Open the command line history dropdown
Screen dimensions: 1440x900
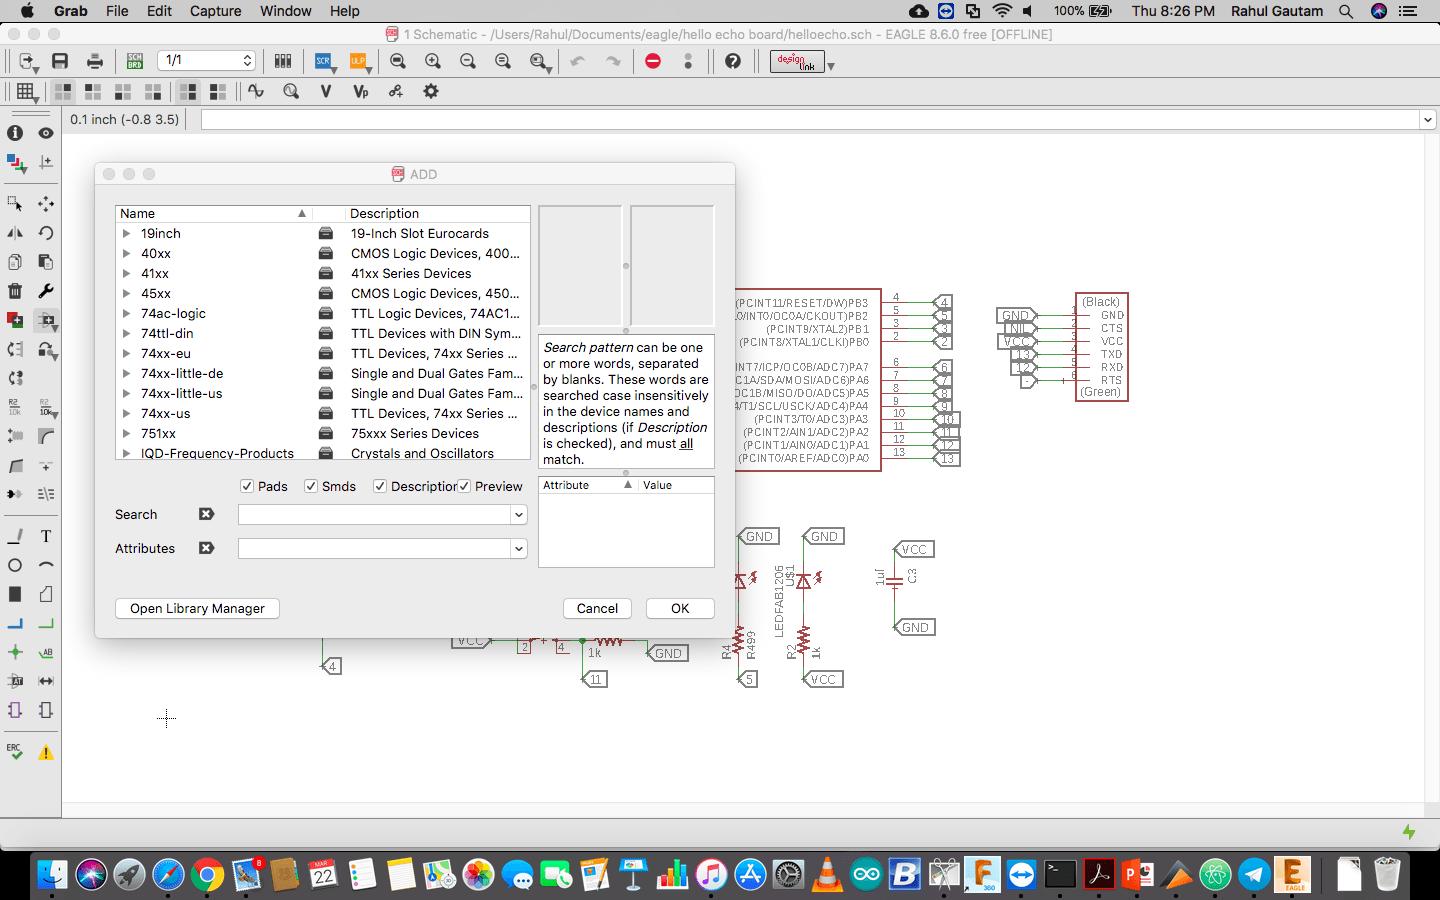tap(1428, 119)
